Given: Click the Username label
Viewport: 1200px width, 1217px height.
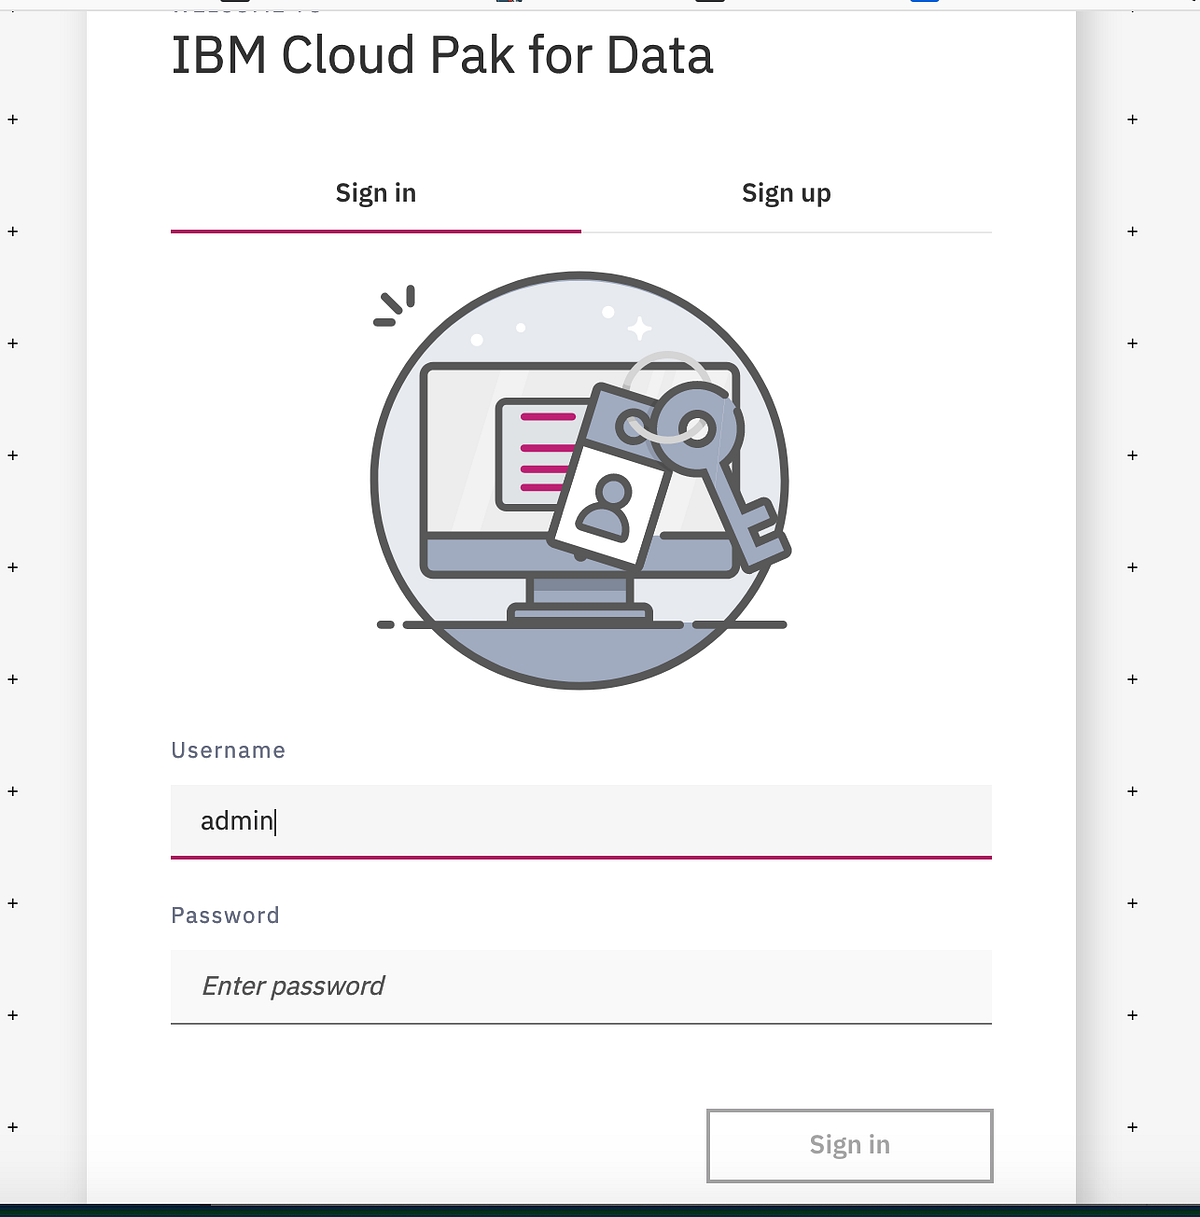Looking at the screenshot, I should click(228, 750).
